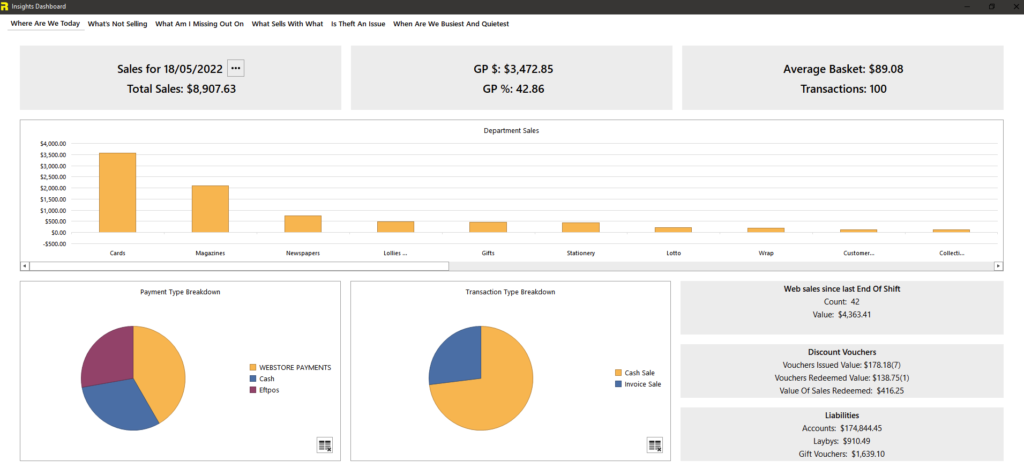
Task: Switch to the What's Not Selling tab
Action: 117,23
